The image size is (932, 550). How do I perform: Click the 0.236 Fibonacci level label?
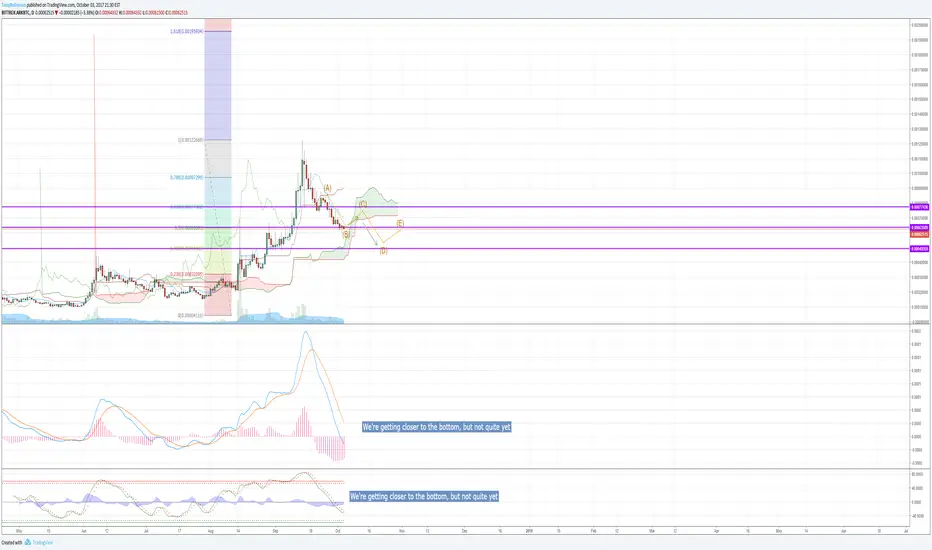tap(187, 274)
